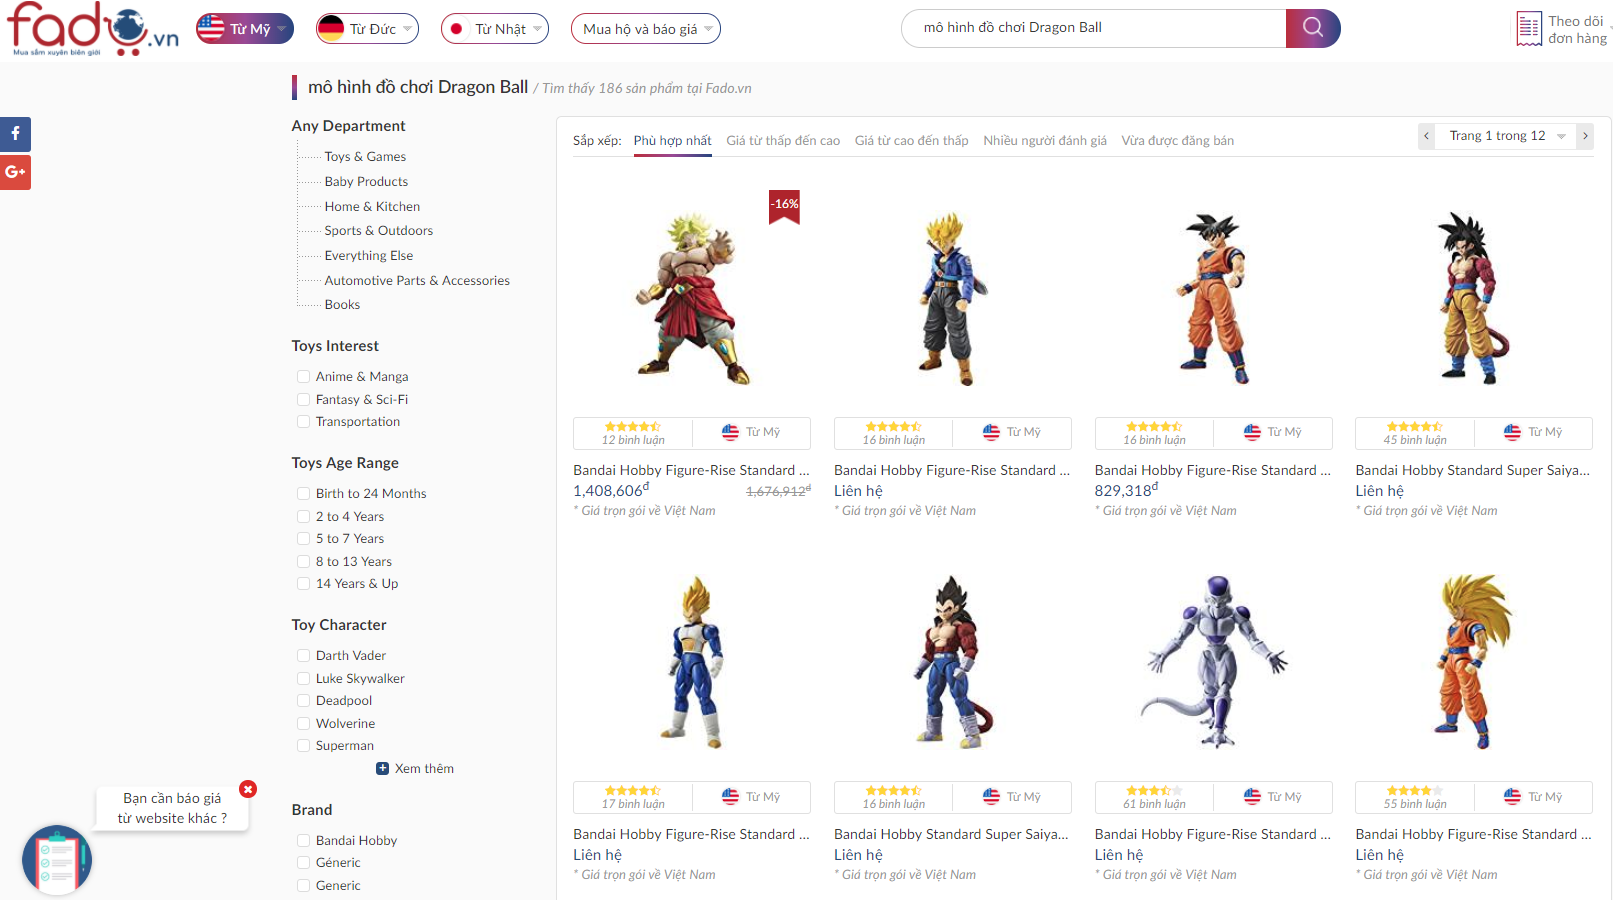Open the orange-suit Goku figure thumbnail
This screenshot has height=900, width=1613.
1214,298
